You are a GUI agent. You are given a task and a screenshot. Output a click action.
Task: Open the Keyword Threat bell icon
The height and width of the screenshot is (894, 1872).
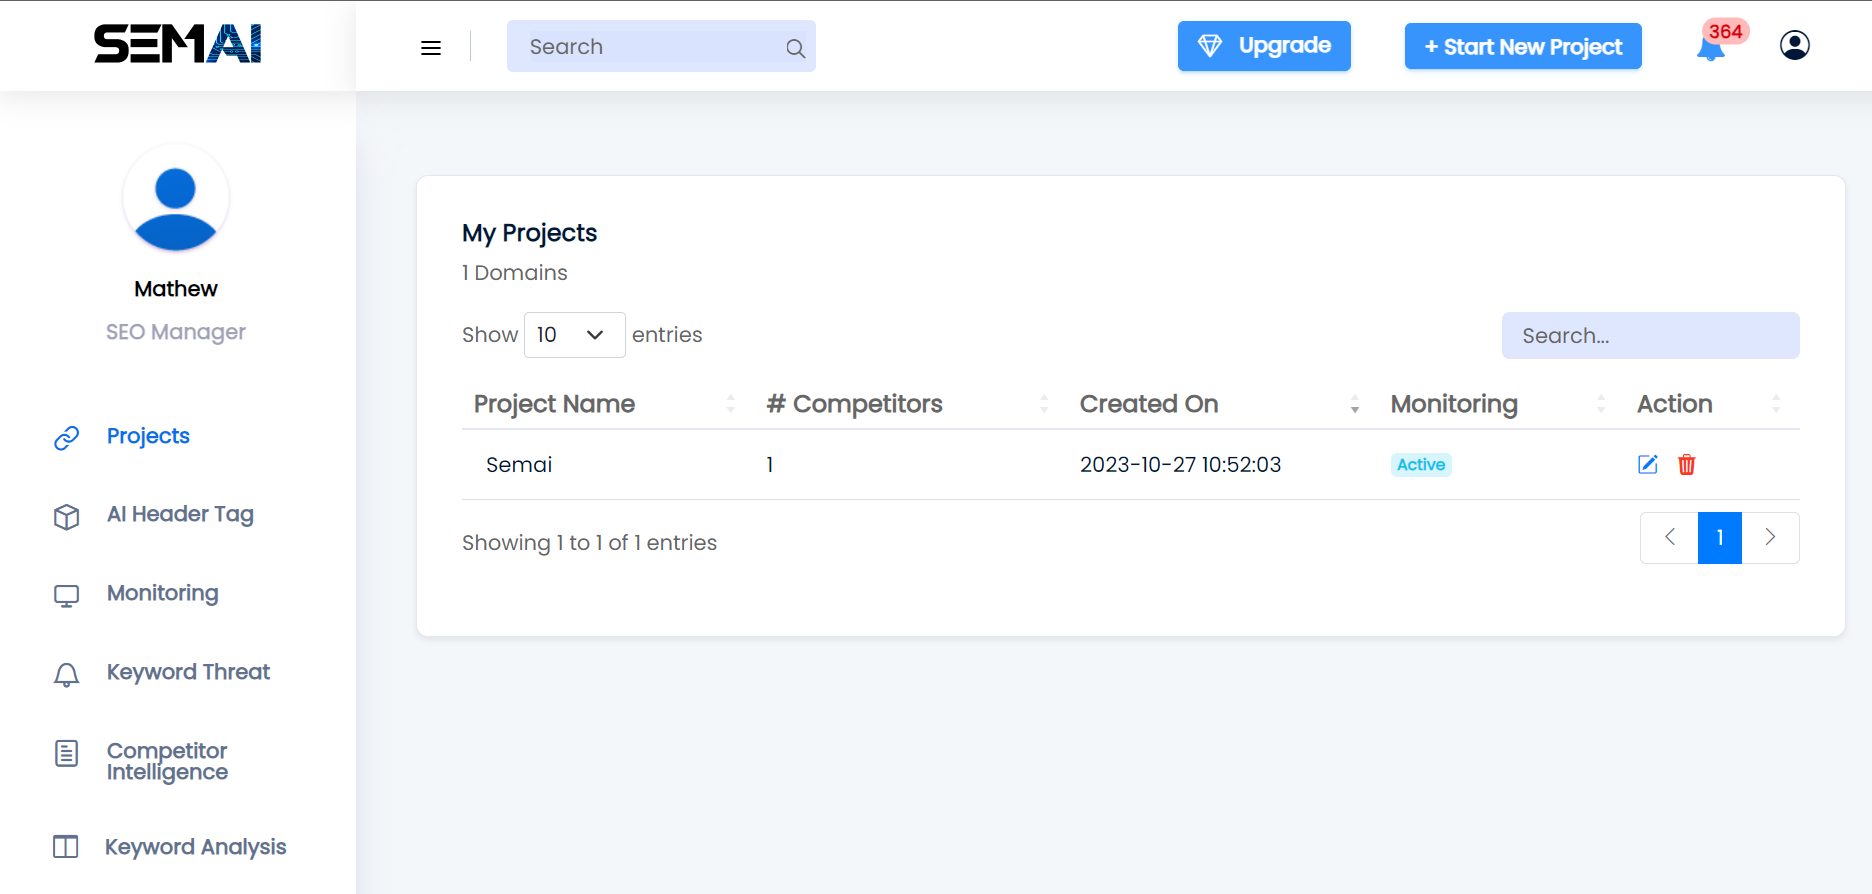click(x=66, y=674)
